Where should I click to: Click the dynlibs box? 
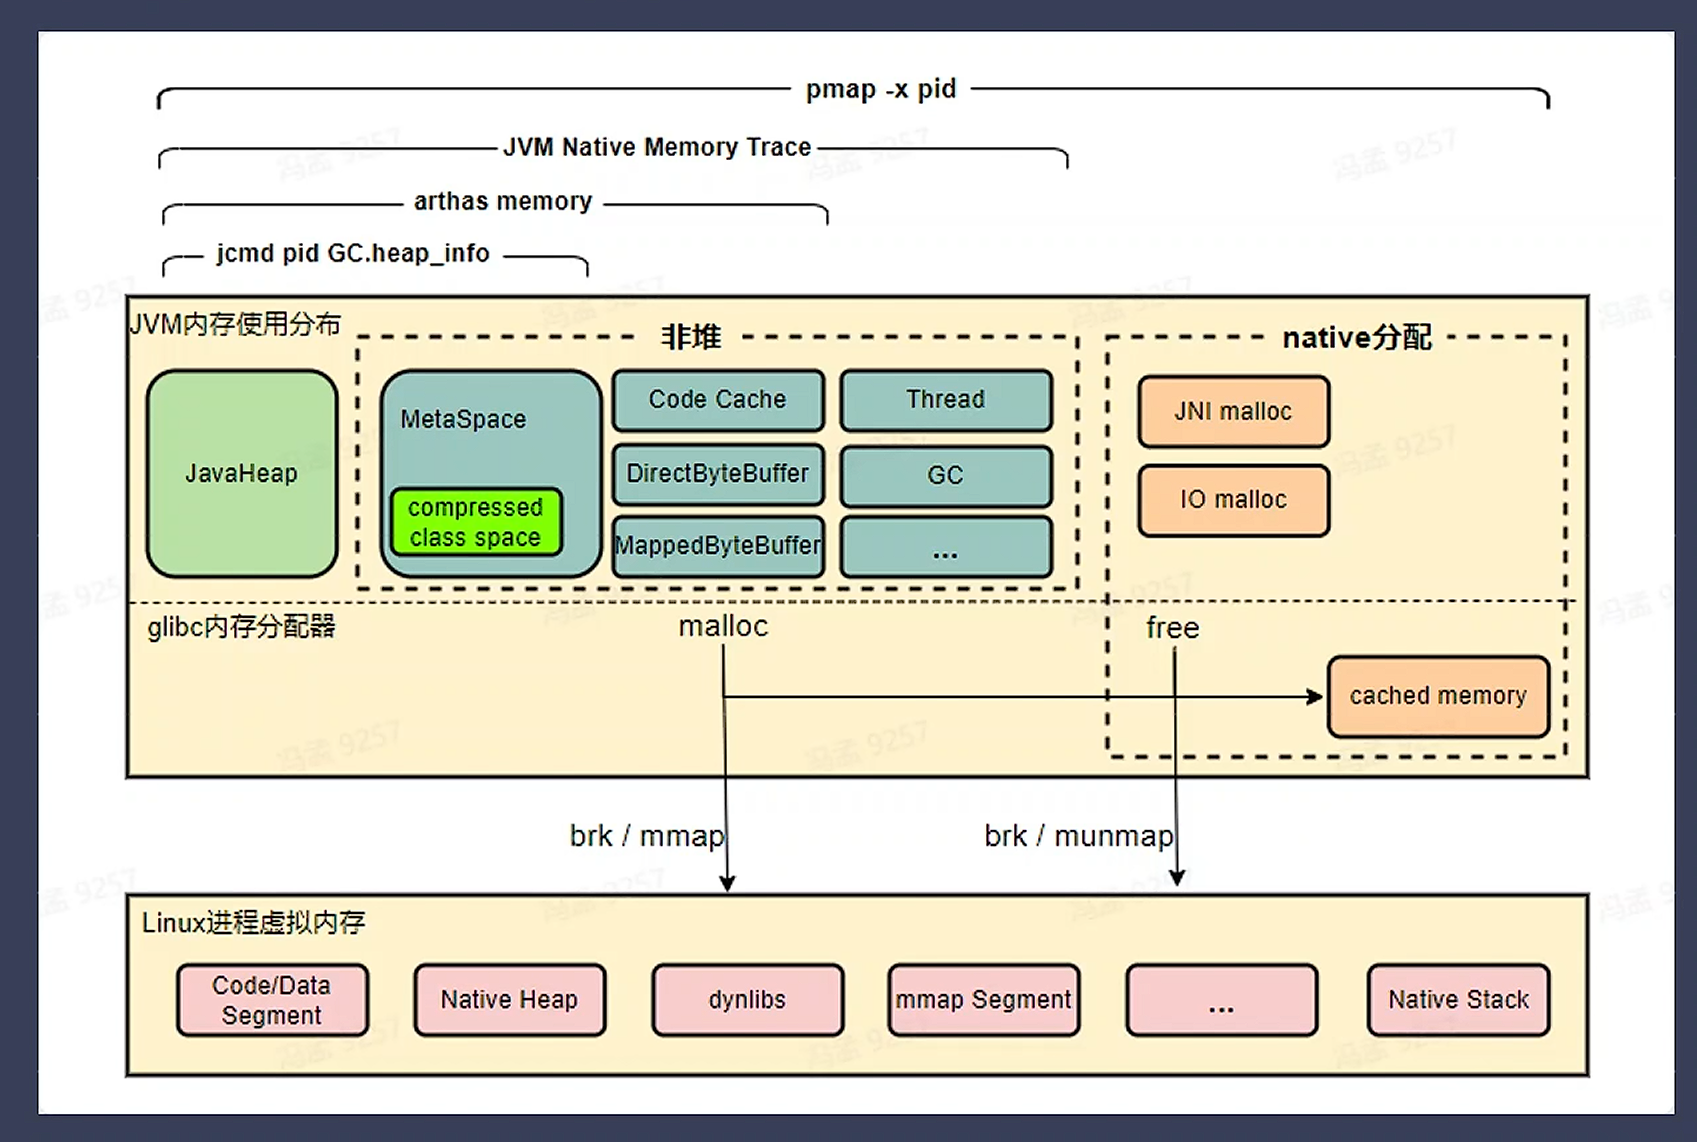[x=748, y=1000]
